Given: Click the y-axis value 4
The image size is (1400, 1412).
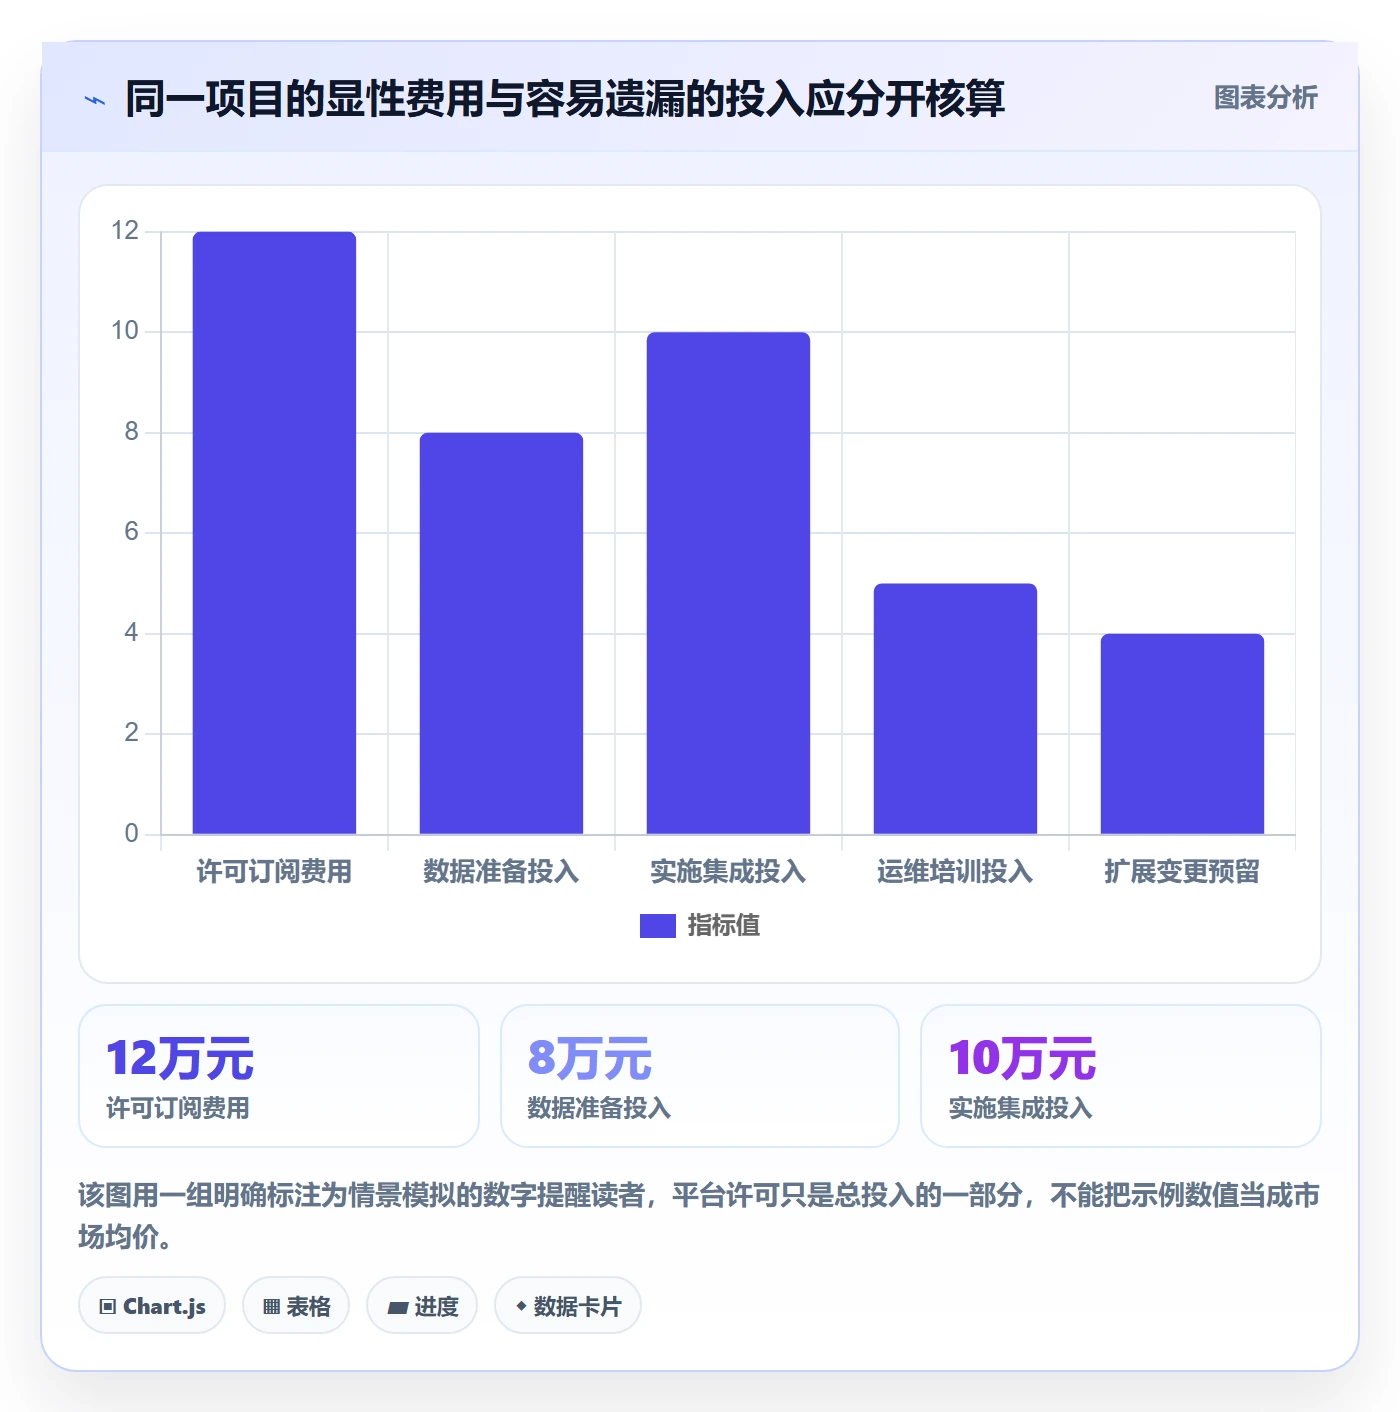Looking at the screenshot, I should click(x=131, y=633).
